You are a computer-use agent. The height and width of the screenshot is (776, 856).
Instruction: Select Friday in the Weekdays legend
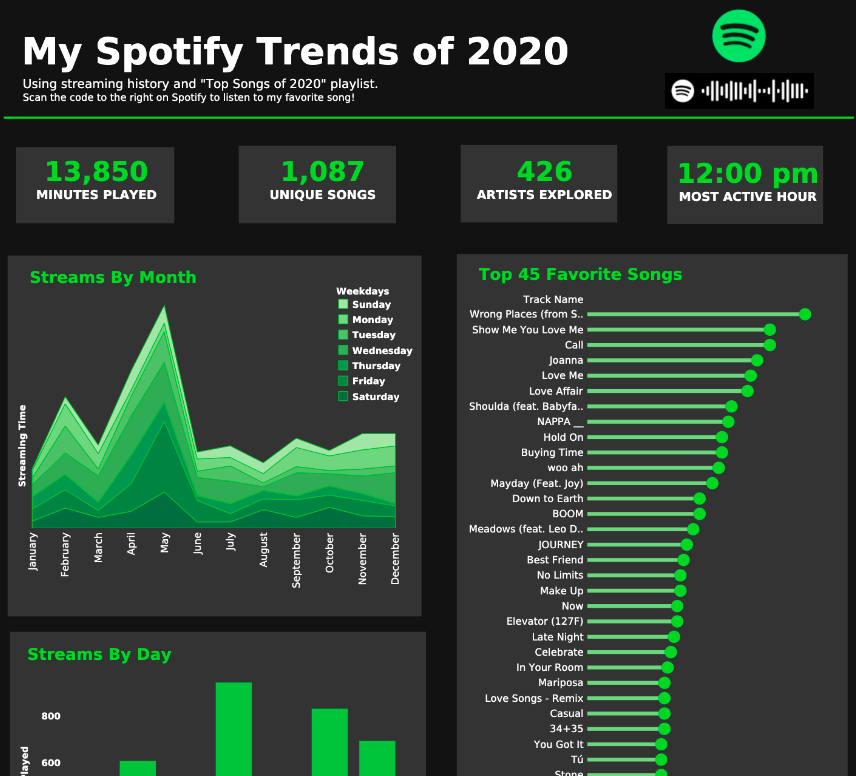tap(368, 381)
